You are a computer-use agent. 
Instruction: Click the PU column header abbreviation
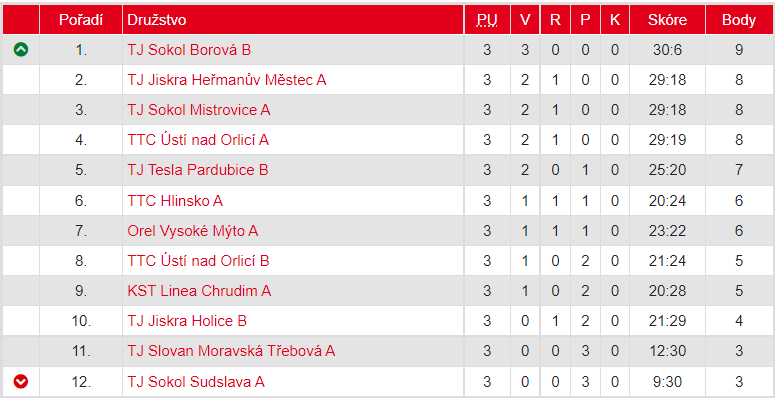(x=487, y=20)
